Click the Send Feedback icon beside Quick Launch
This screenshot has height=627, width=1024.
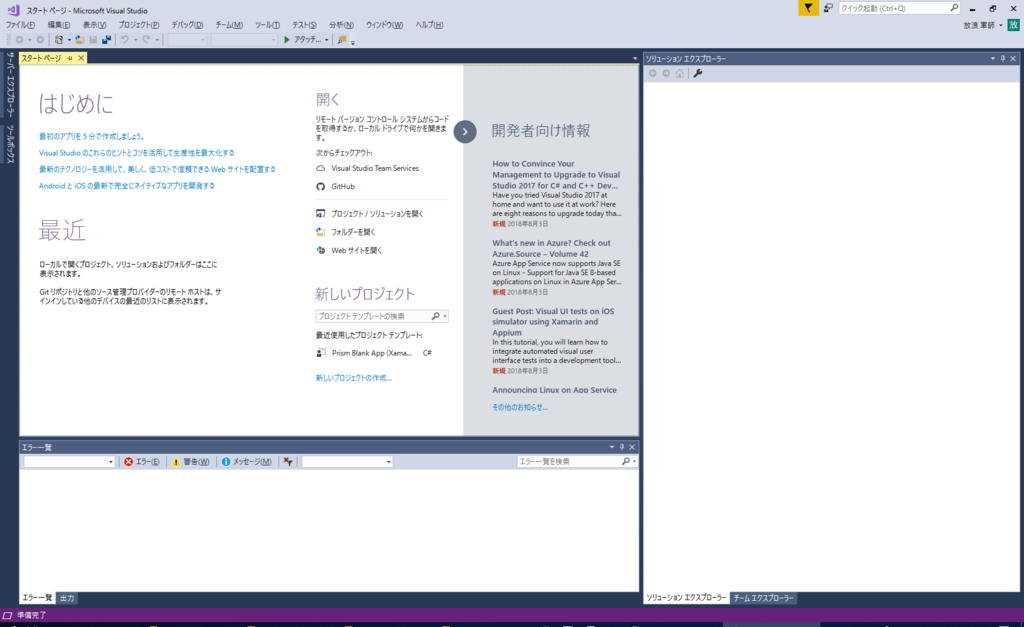pos(828,8)
